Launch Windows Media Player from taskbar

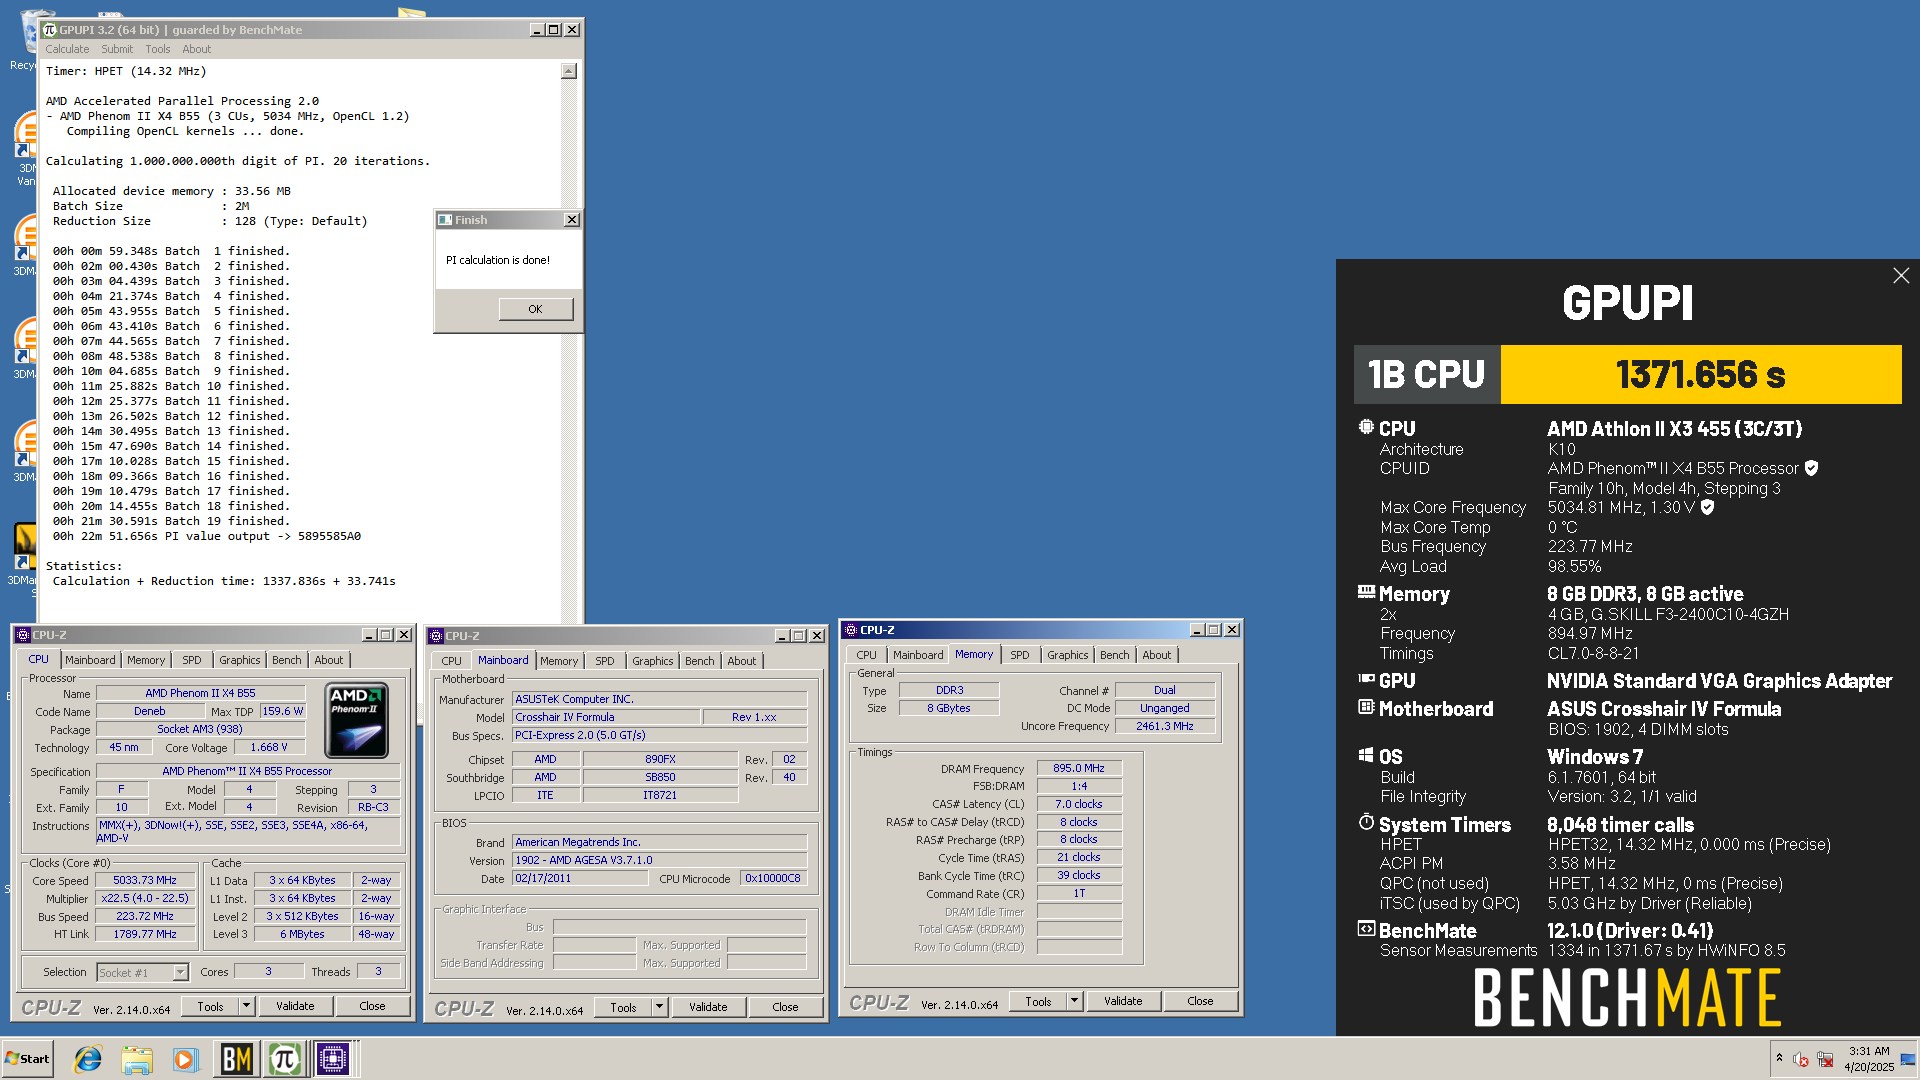click(185, 1059)
